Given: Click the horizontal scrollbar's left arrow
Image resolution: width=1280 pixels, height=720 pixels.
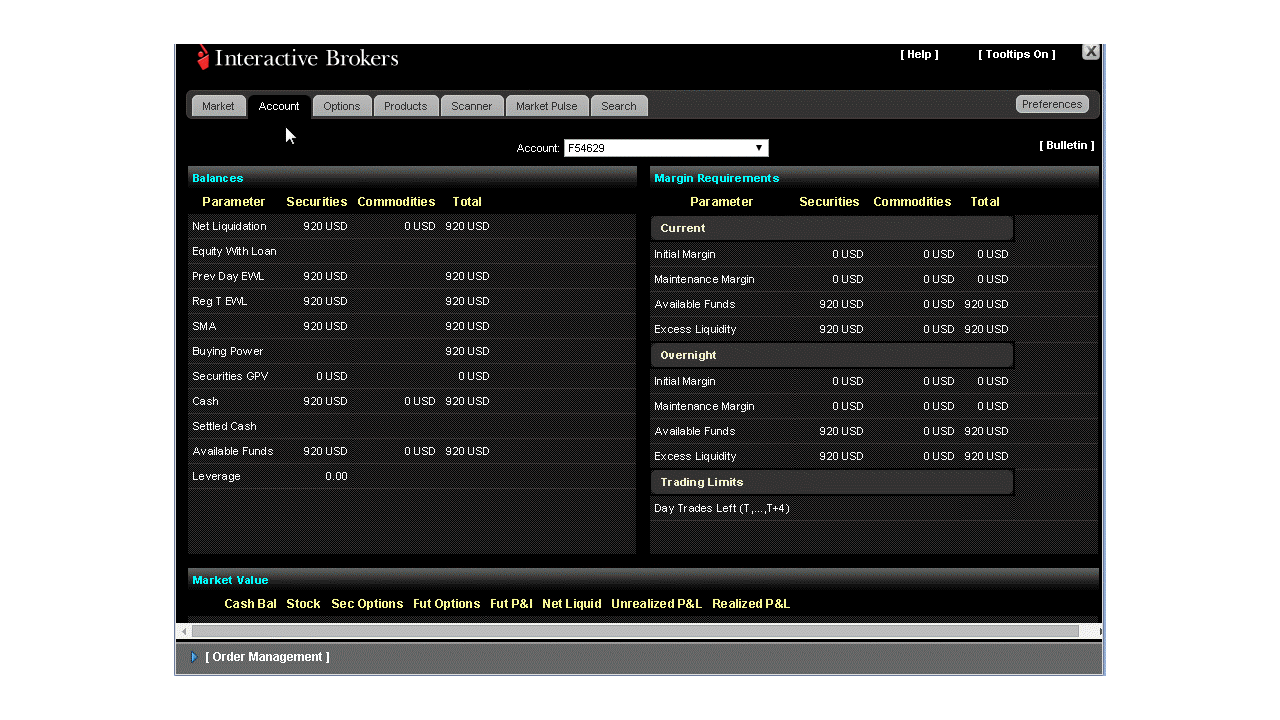Looking at the screenshot, I should (x=184, y=631).
